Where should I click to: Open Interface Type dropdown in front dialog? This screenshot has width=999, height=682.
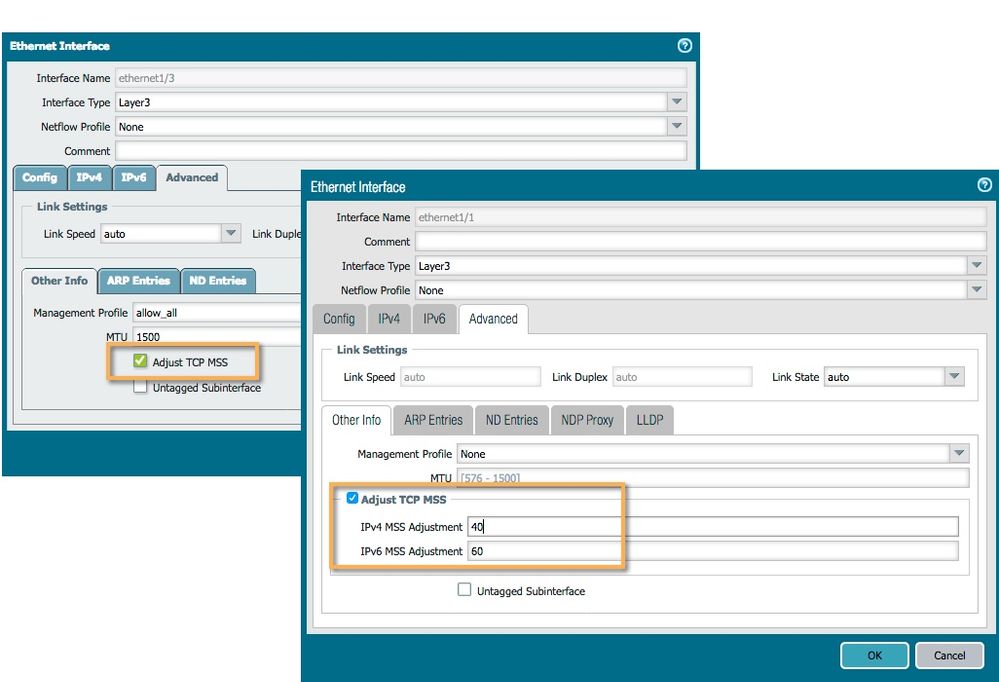[976, 265]
